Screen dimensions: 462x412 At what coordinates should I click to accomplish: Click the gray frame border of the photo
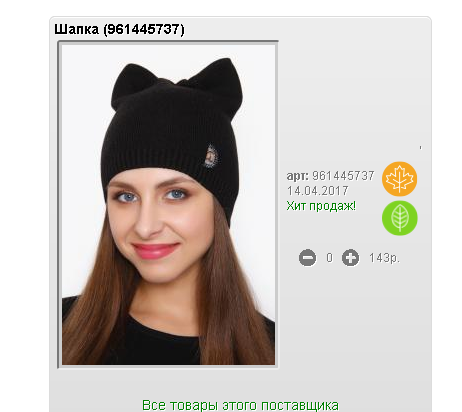tap(59, 205)
